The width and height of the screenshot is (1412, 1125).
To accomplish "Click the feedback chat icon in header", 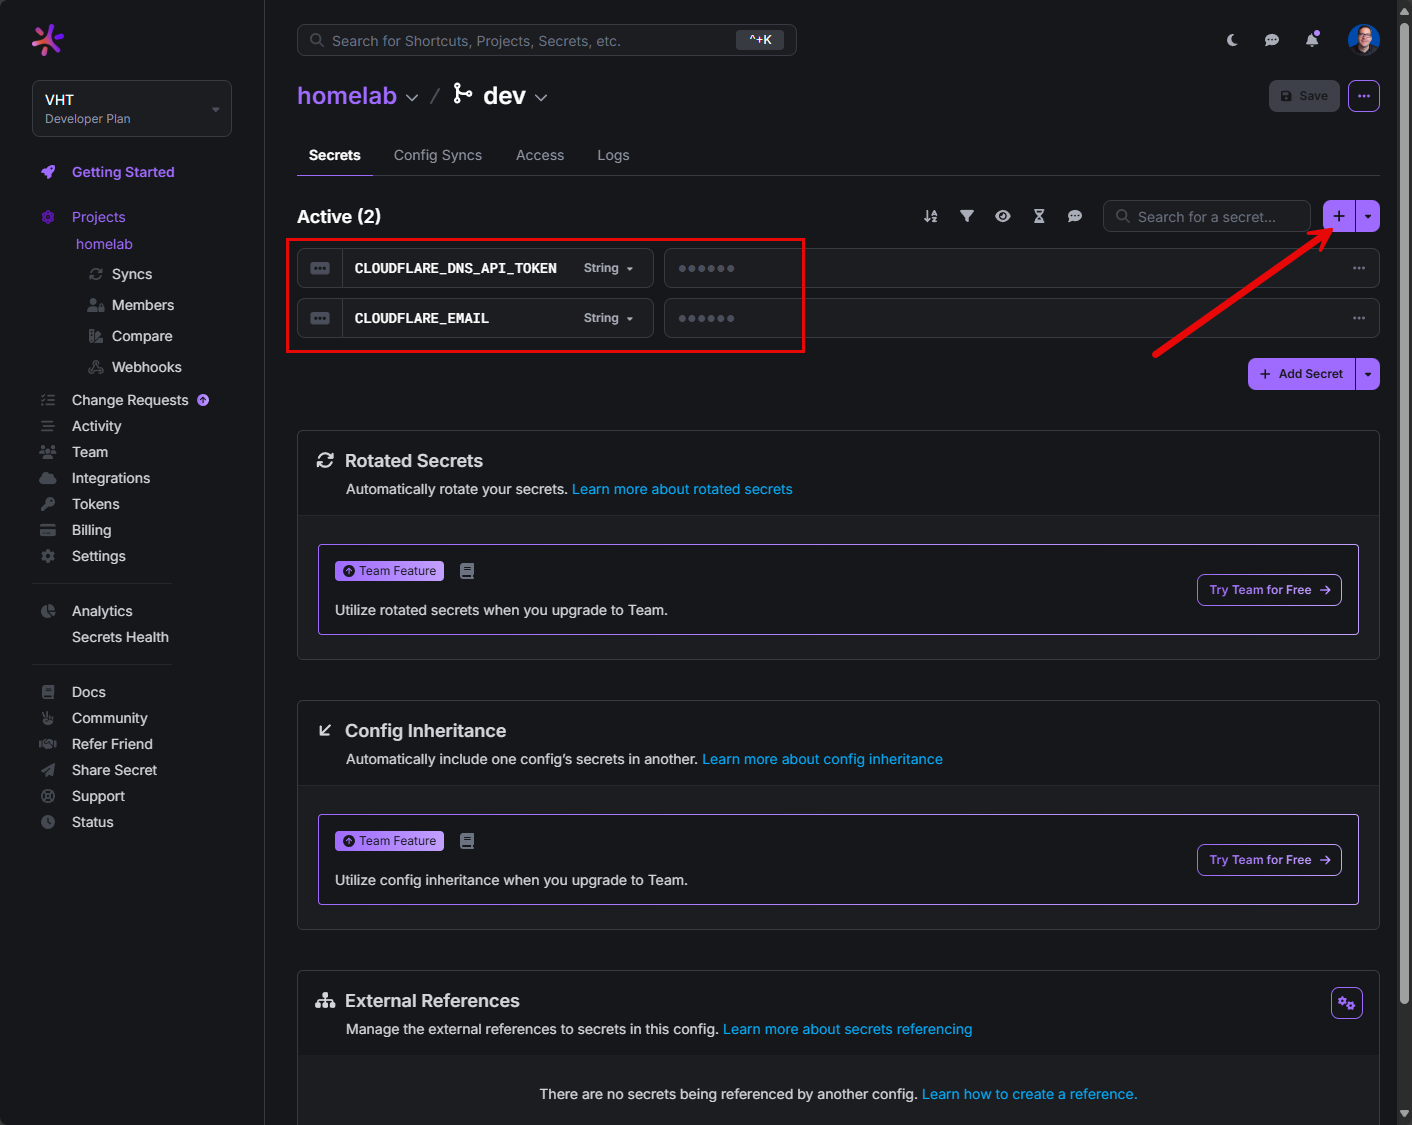I will [x=1272, y=40].
